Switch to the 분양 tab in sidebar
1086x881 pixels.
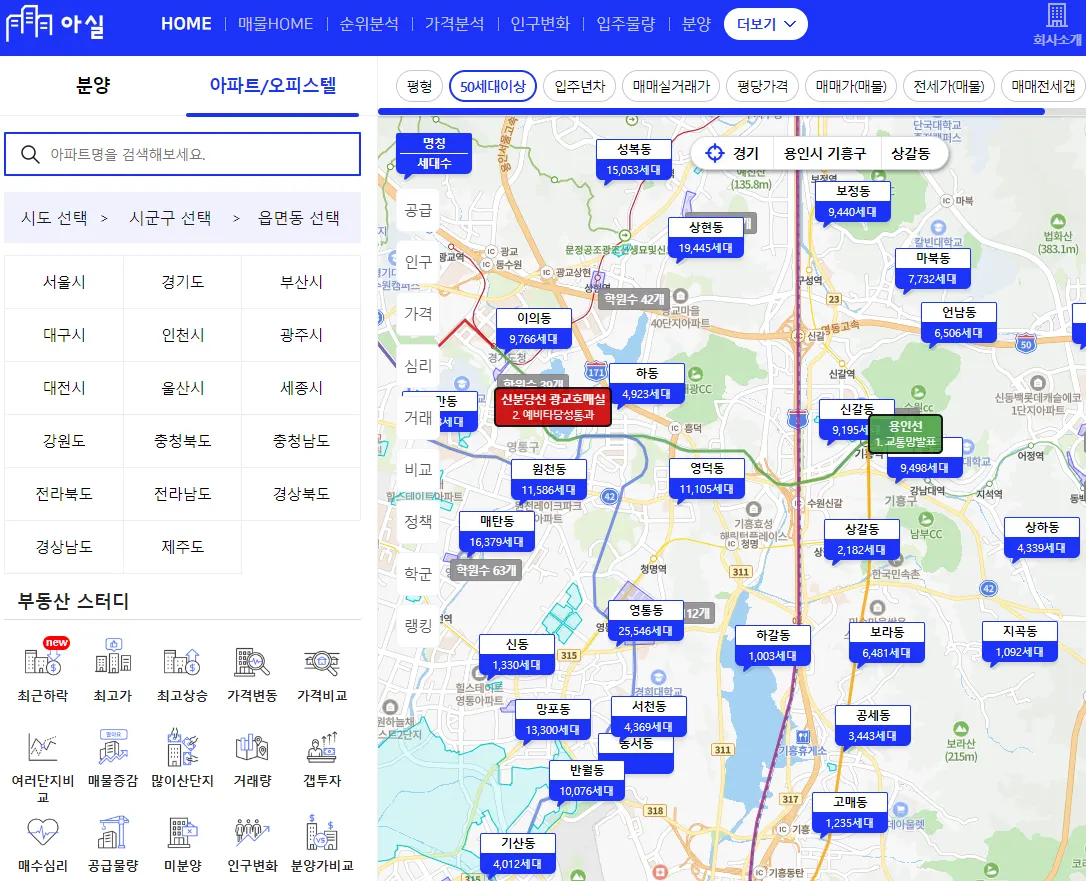click(93, 86)
